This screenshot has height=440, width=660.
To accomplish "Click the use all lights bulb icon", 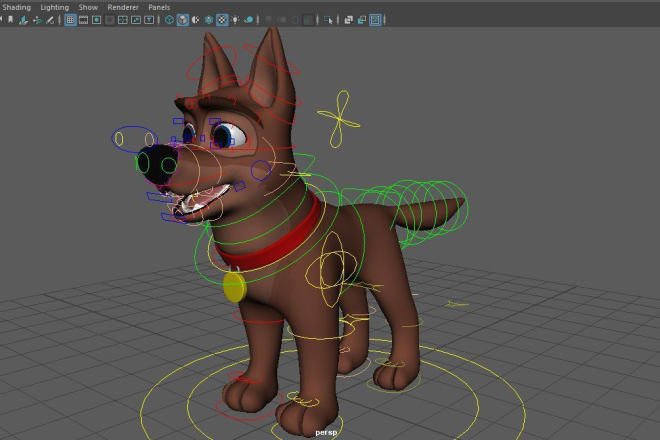I will (x=235, y=19).
